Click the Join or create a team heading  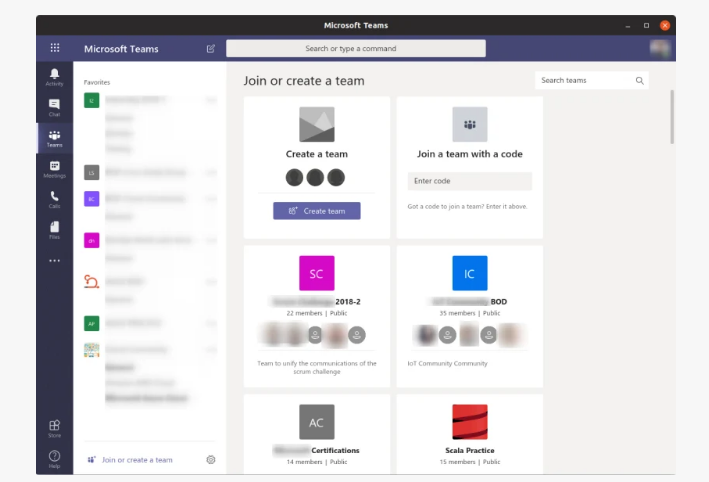pos(304,80)
